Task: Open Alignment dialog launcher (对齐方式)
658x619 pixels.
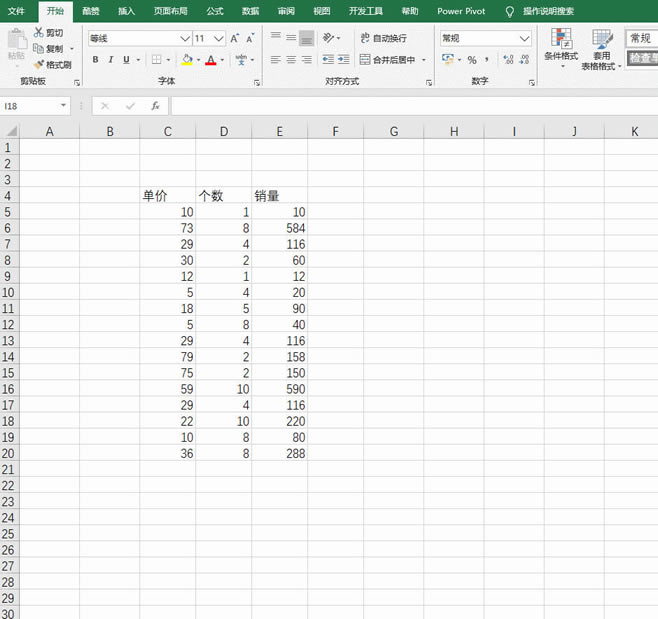Action: click(429, 83)
